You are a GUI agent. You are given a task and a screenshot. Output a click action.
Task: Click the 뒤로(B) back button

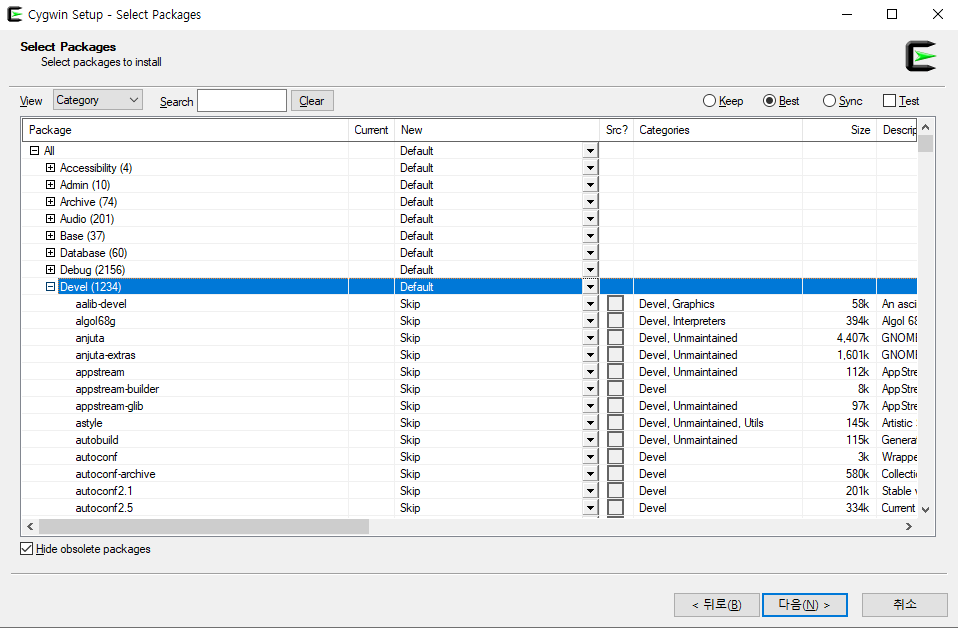[x=717, y=605]
